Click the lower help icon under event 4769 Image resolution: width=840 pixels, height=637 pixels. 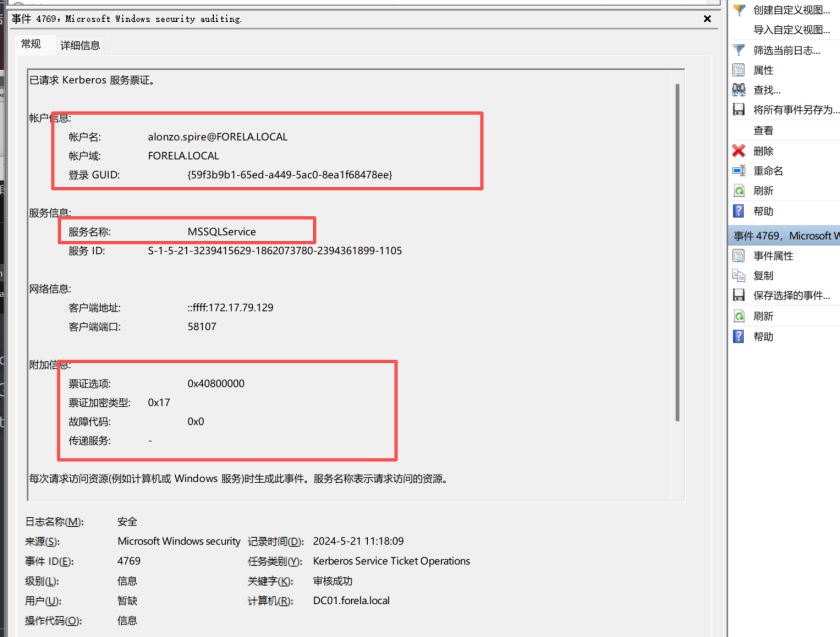coord(739,336)
